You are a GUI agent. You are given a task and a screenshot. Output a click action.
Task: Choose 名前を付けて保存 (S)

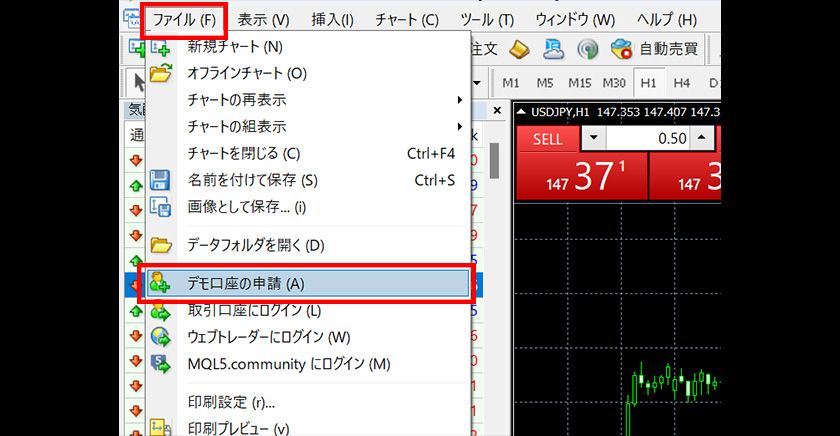point(308,180)
